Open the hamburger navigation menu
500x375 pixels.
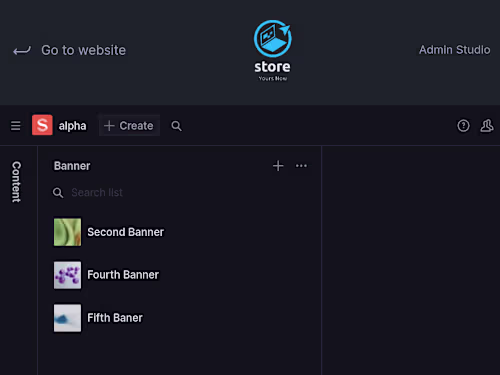click(15, 126)
